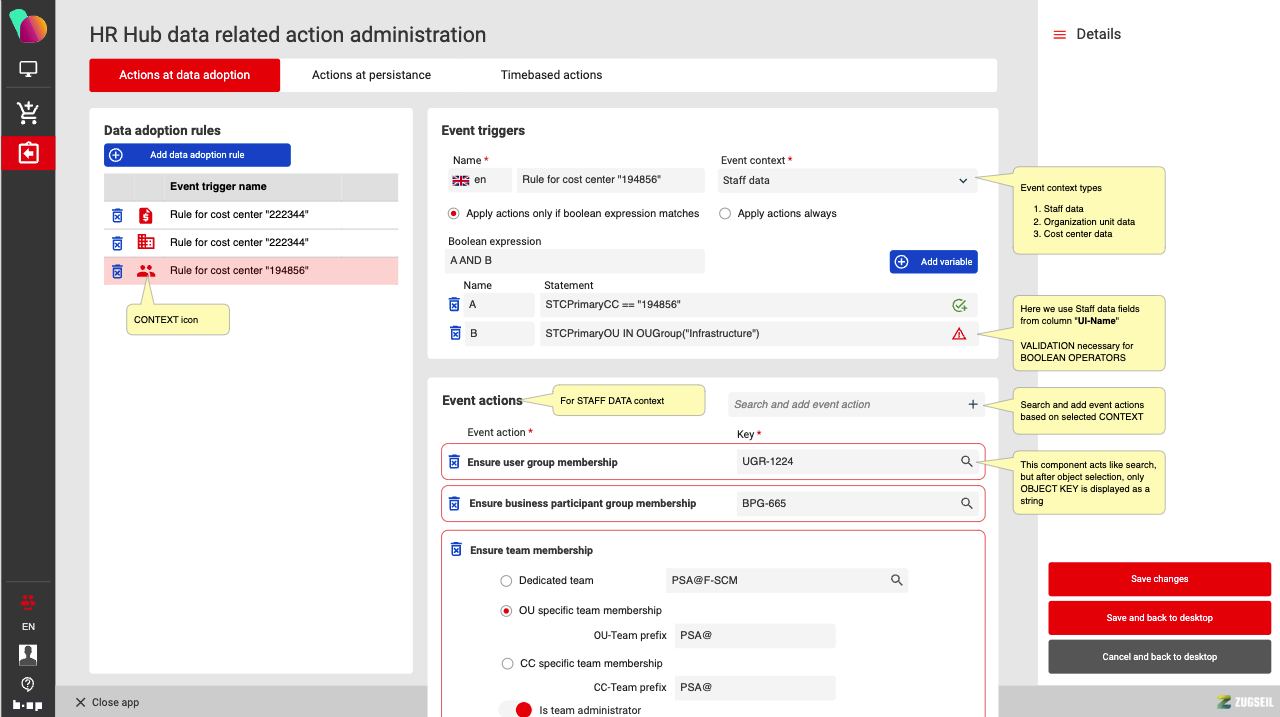This screenshot has width=1280, height=717.
Task: Open the help icon in sidebar
Action: (x=28, y=684)
